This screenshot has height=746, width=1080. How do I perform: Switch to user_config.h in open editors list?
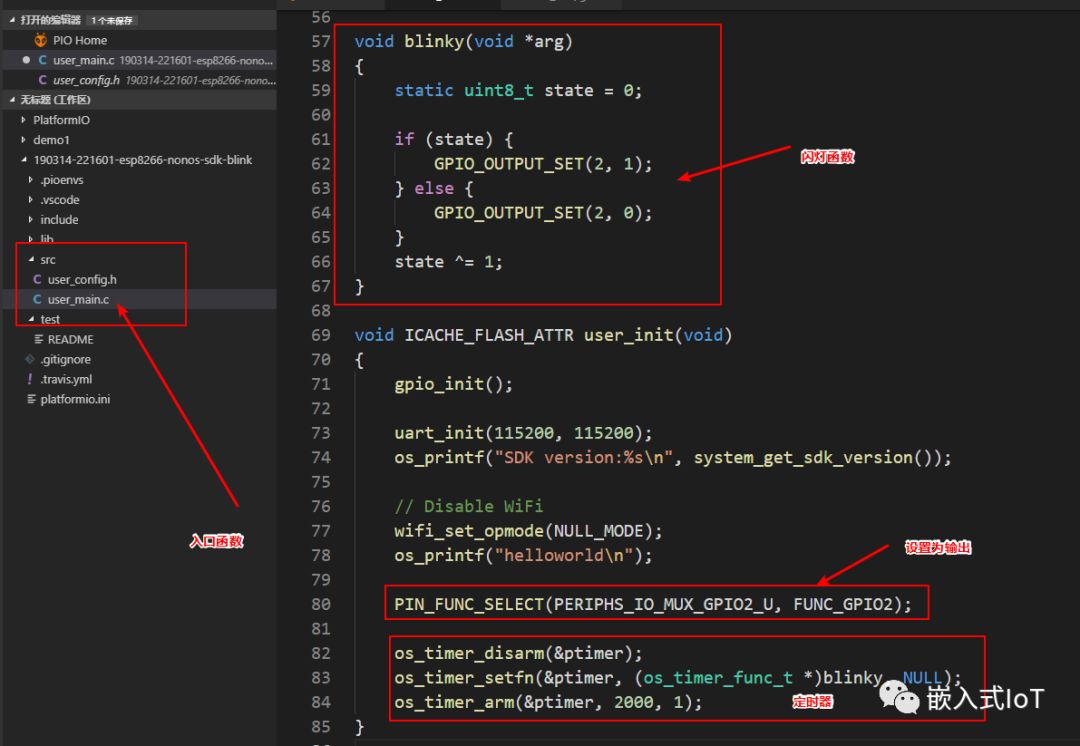pos(86,80)
